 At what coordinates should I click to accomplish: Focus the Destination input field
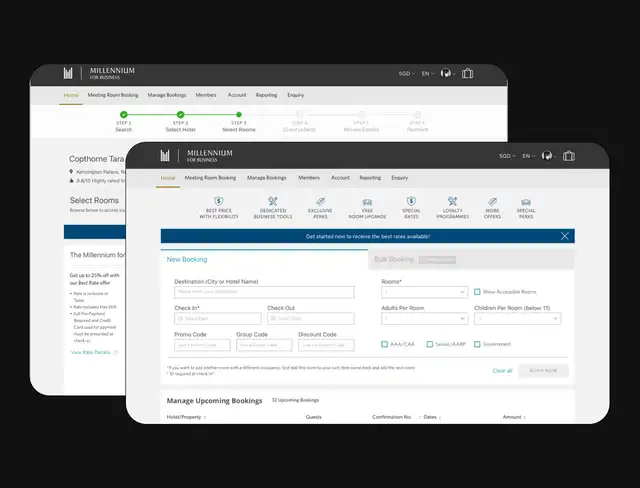click(x=264, y=292)
